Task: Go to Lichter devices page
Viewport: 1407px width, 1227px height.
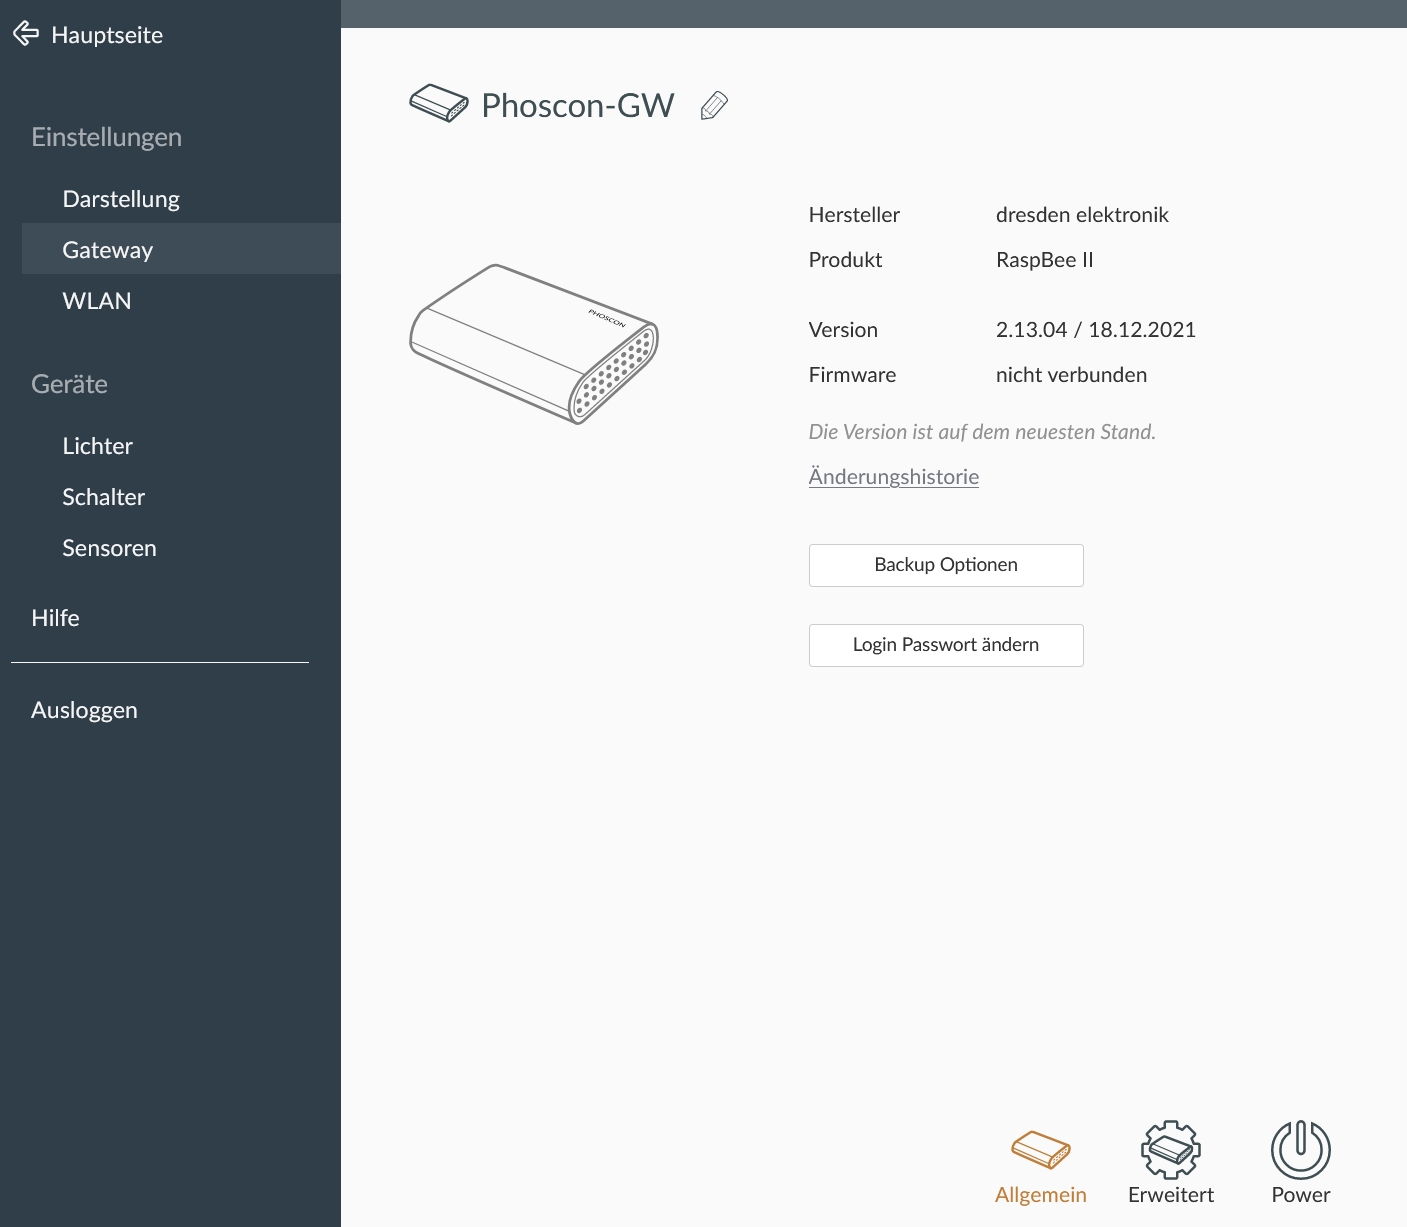Action: [98, 446]
